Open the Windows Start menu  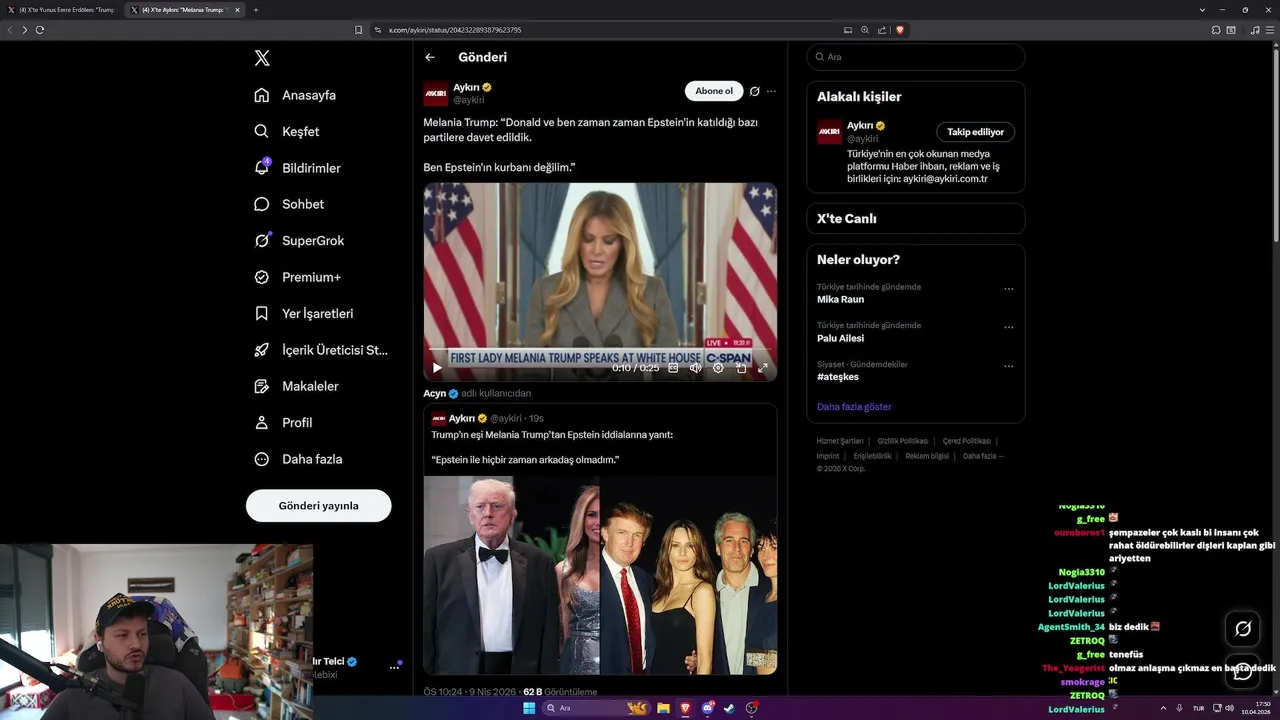tap(529, 708)
